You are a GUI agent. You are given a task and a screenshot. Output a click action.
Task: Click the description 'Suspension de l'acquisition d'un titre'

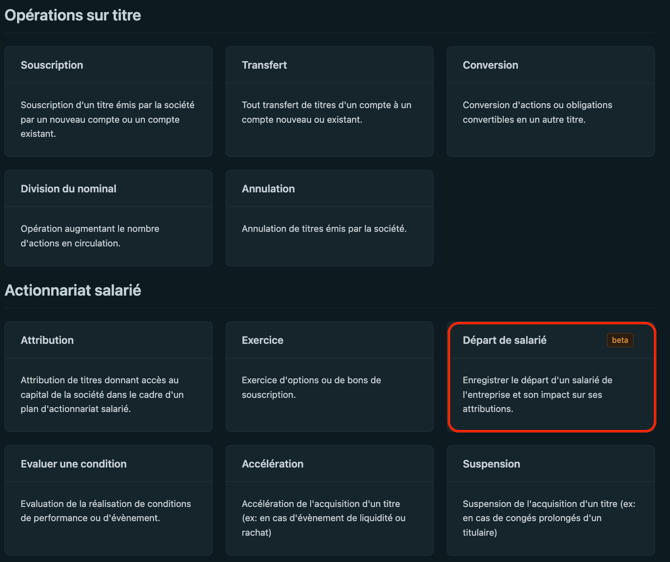(549, 518)
